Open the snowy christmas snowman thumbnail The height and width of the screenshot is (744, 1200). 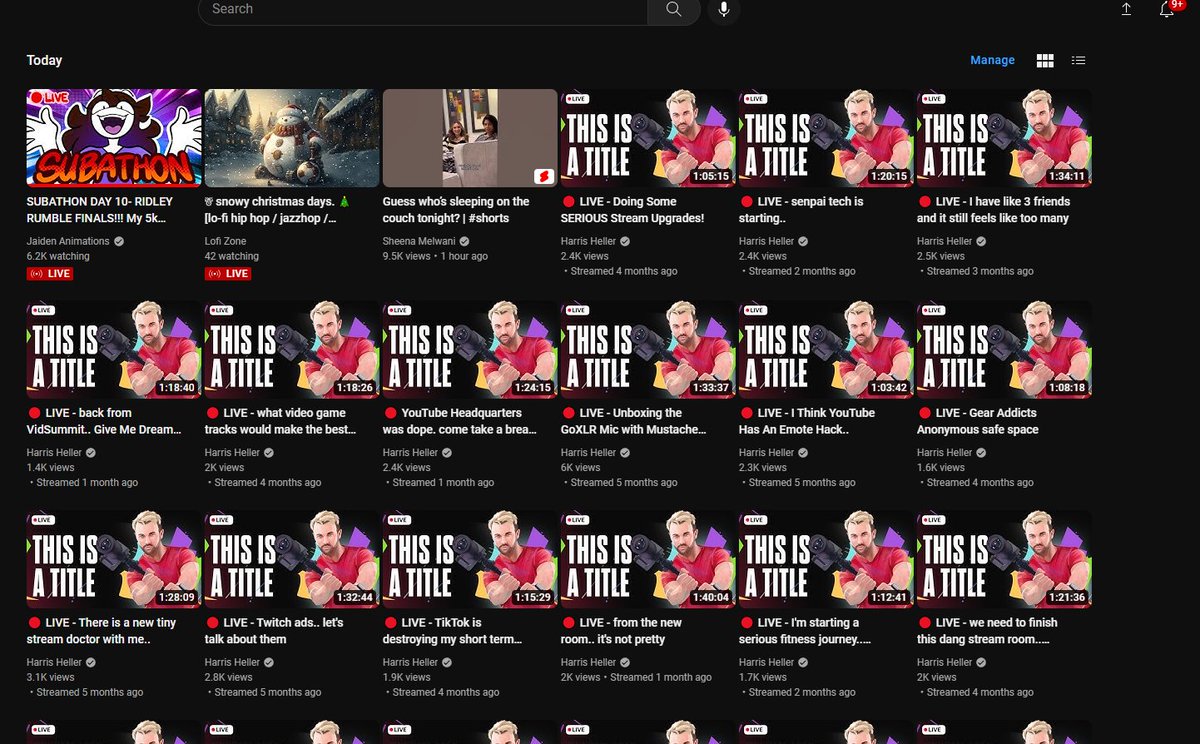tap(291, 138)
